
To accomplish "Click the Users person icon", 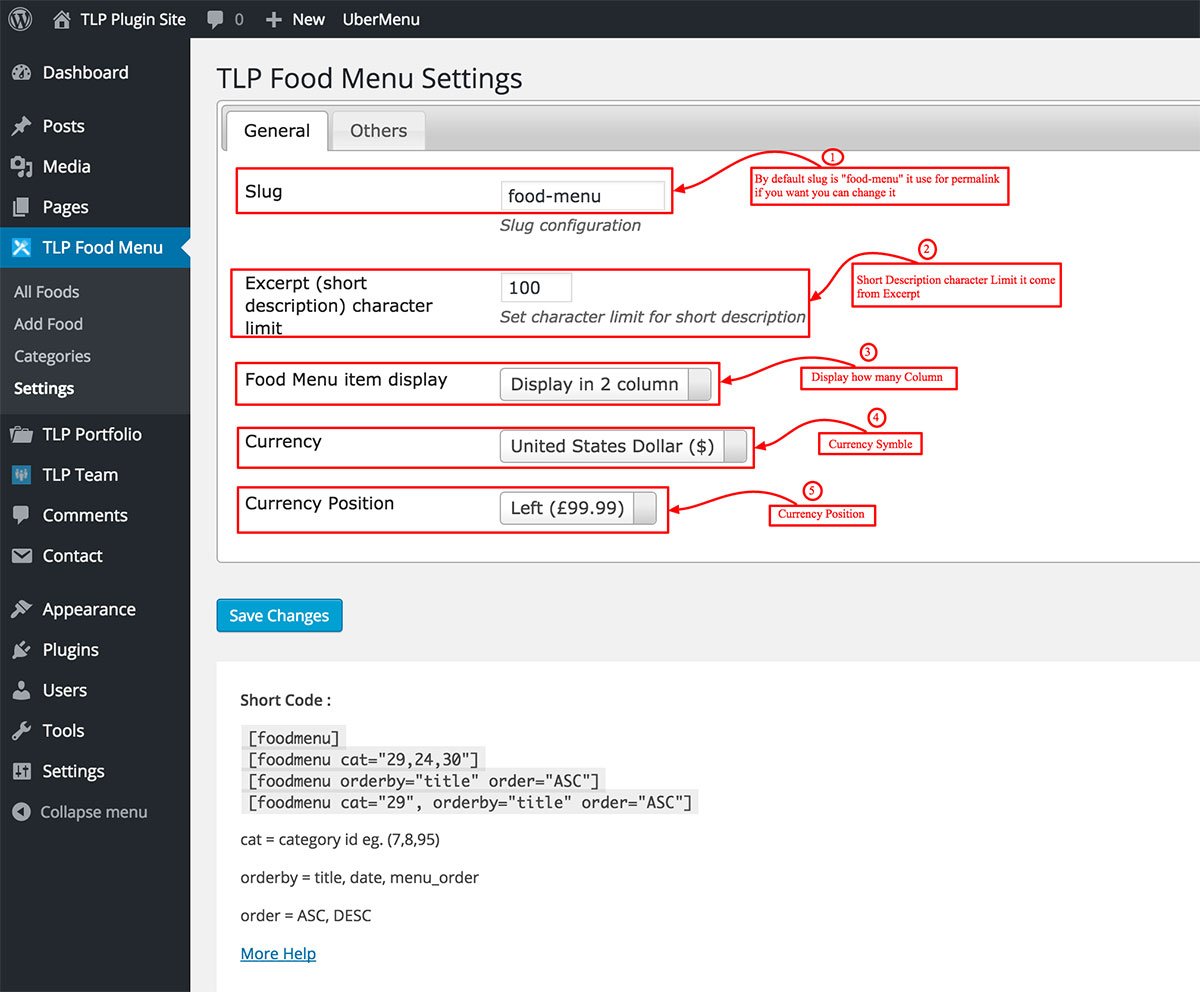I will pos(21,691).
